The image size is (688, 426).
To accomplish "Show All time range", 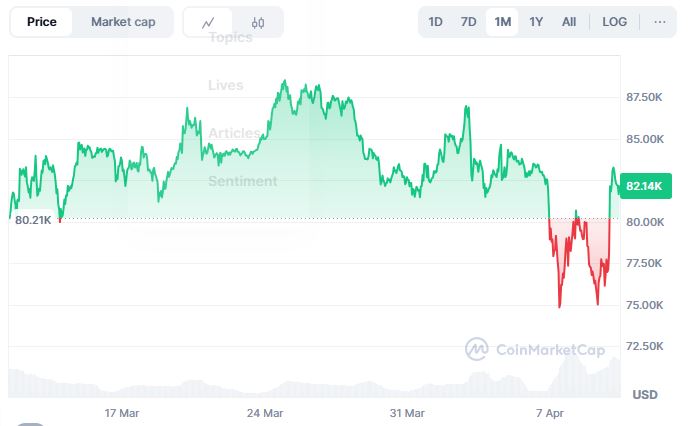I will coord(569,22).
